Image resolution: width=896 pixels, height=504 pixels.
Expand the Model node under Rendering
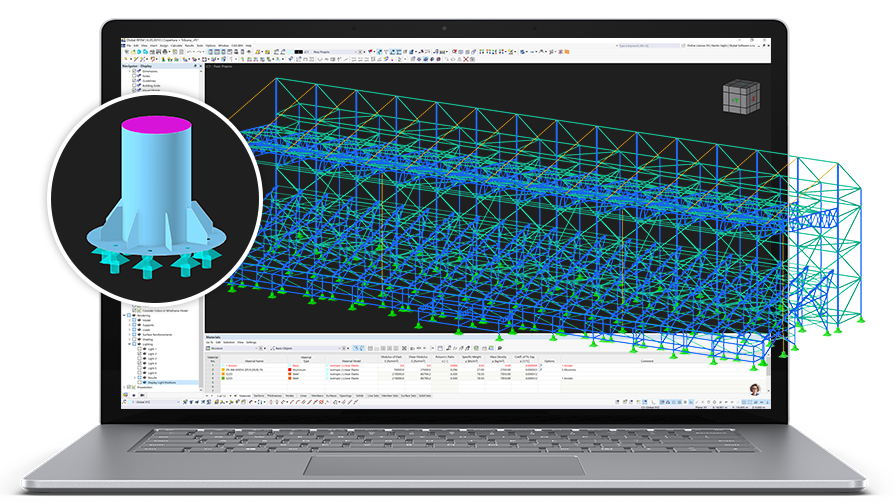[129, 320]
